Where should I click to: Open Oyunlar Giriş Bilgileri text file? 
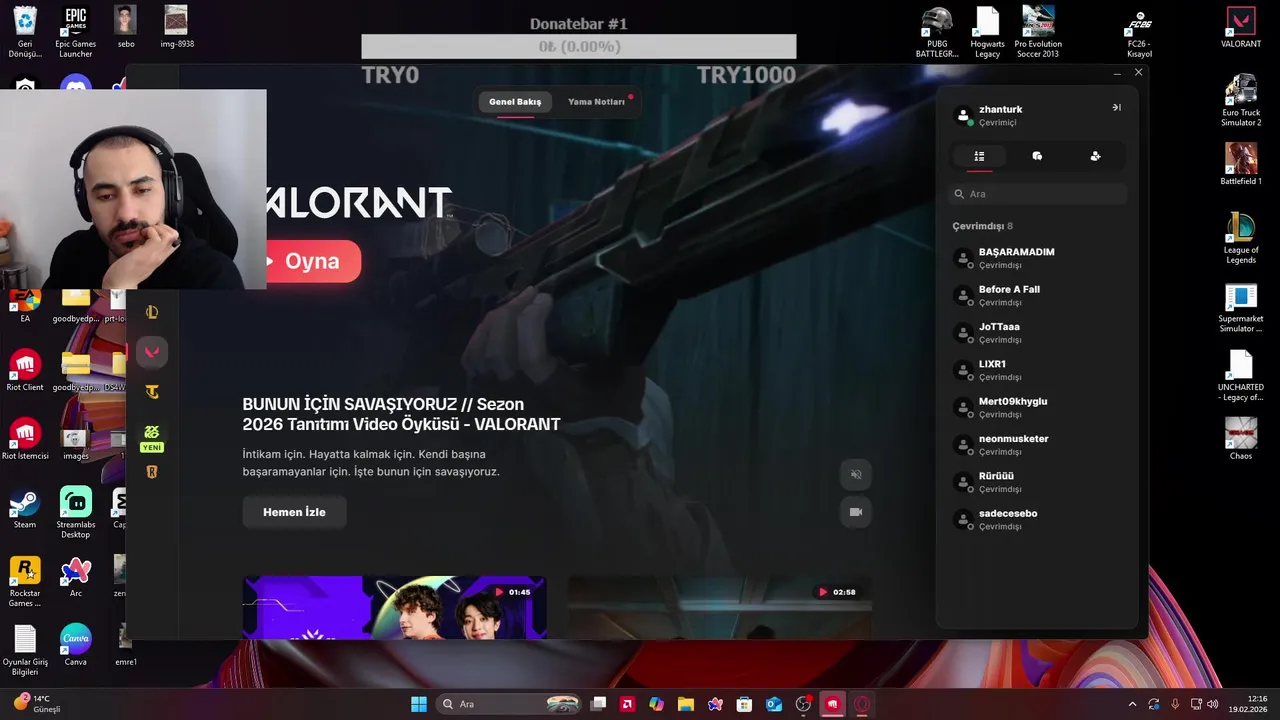pos(25,650)
